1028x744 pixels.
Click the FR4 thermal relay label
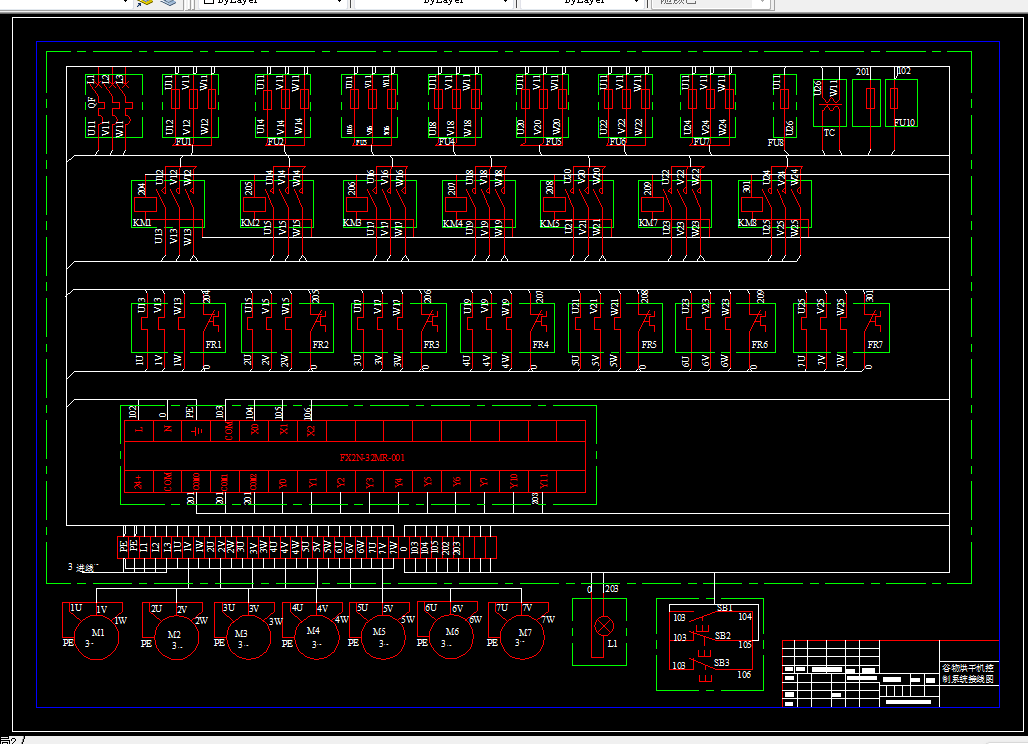click(x=541, y=344)
